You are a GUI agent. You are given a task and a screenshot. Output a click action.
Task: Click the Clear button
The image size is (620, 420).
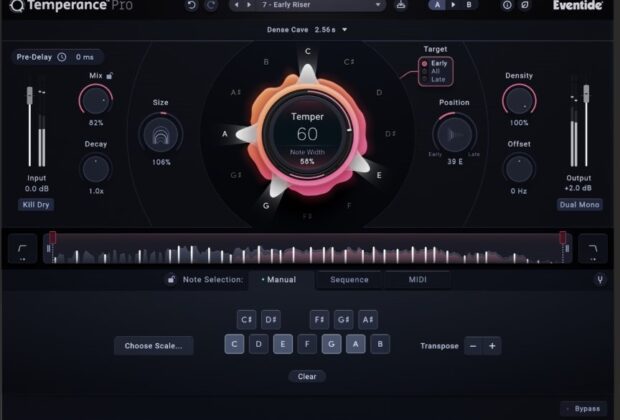(x=307, y=376)
